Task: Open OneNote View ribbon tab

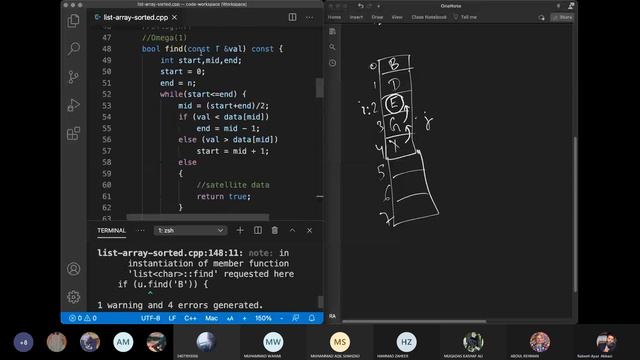Action: tap(397, 17)
